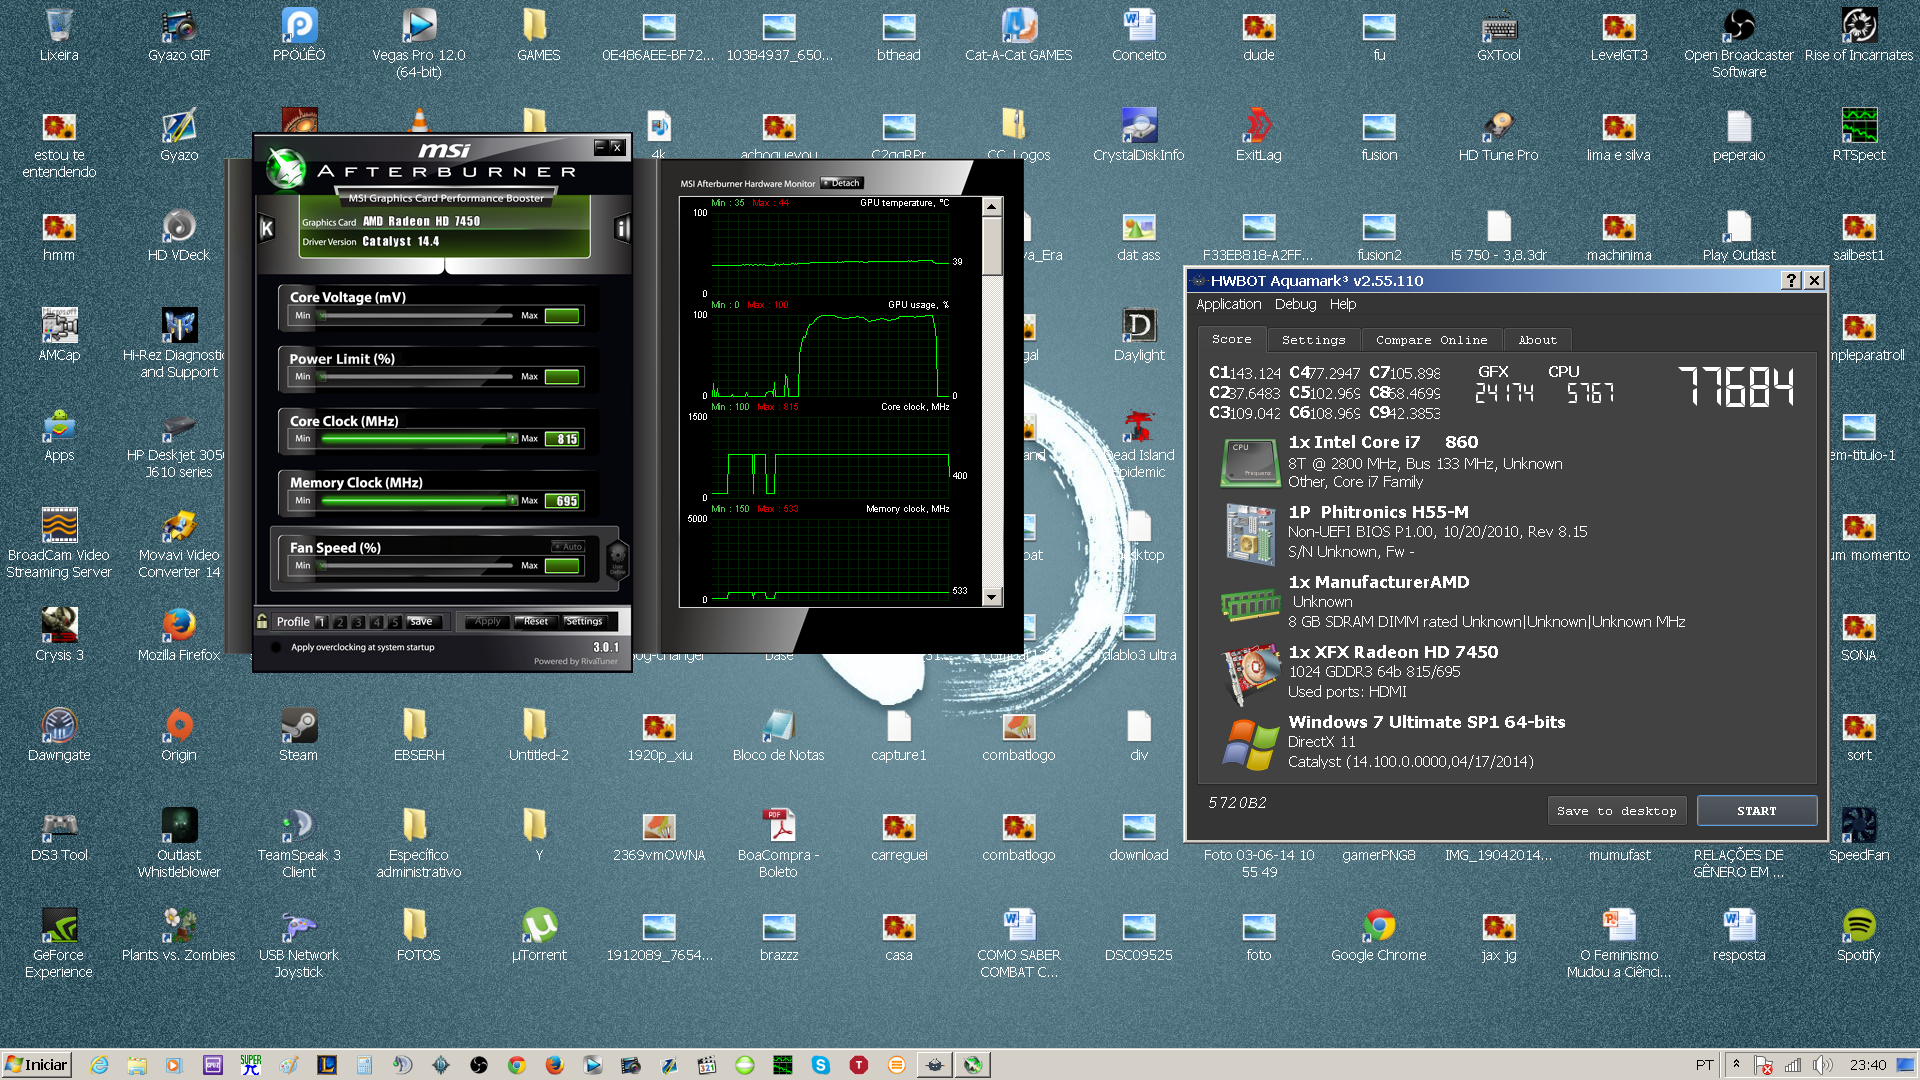Open Help menu in HWBOT Aquamark
Viewport: 1920px width, 1080px height.
(x=1342, y=304)
